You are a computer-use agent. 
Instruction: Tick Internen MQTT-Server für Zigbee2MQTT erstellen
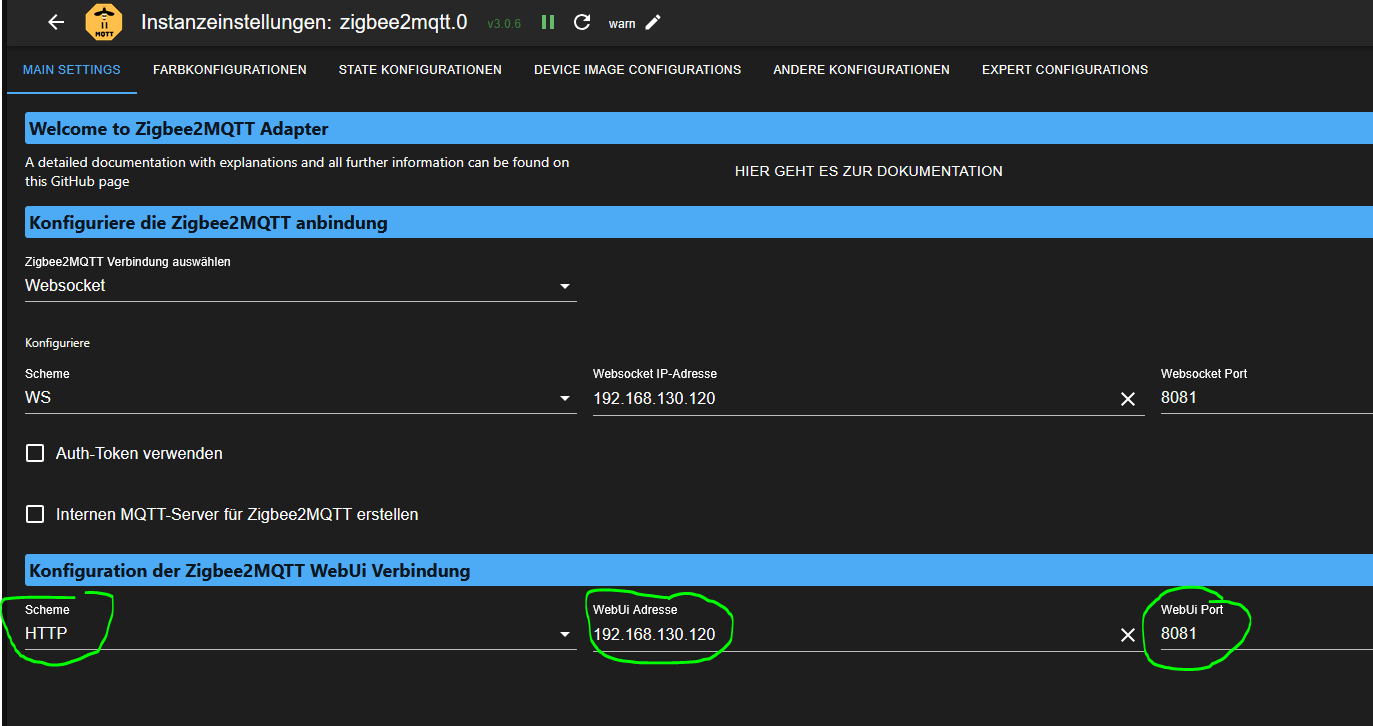pyautogui.click(x=35, y=514)
